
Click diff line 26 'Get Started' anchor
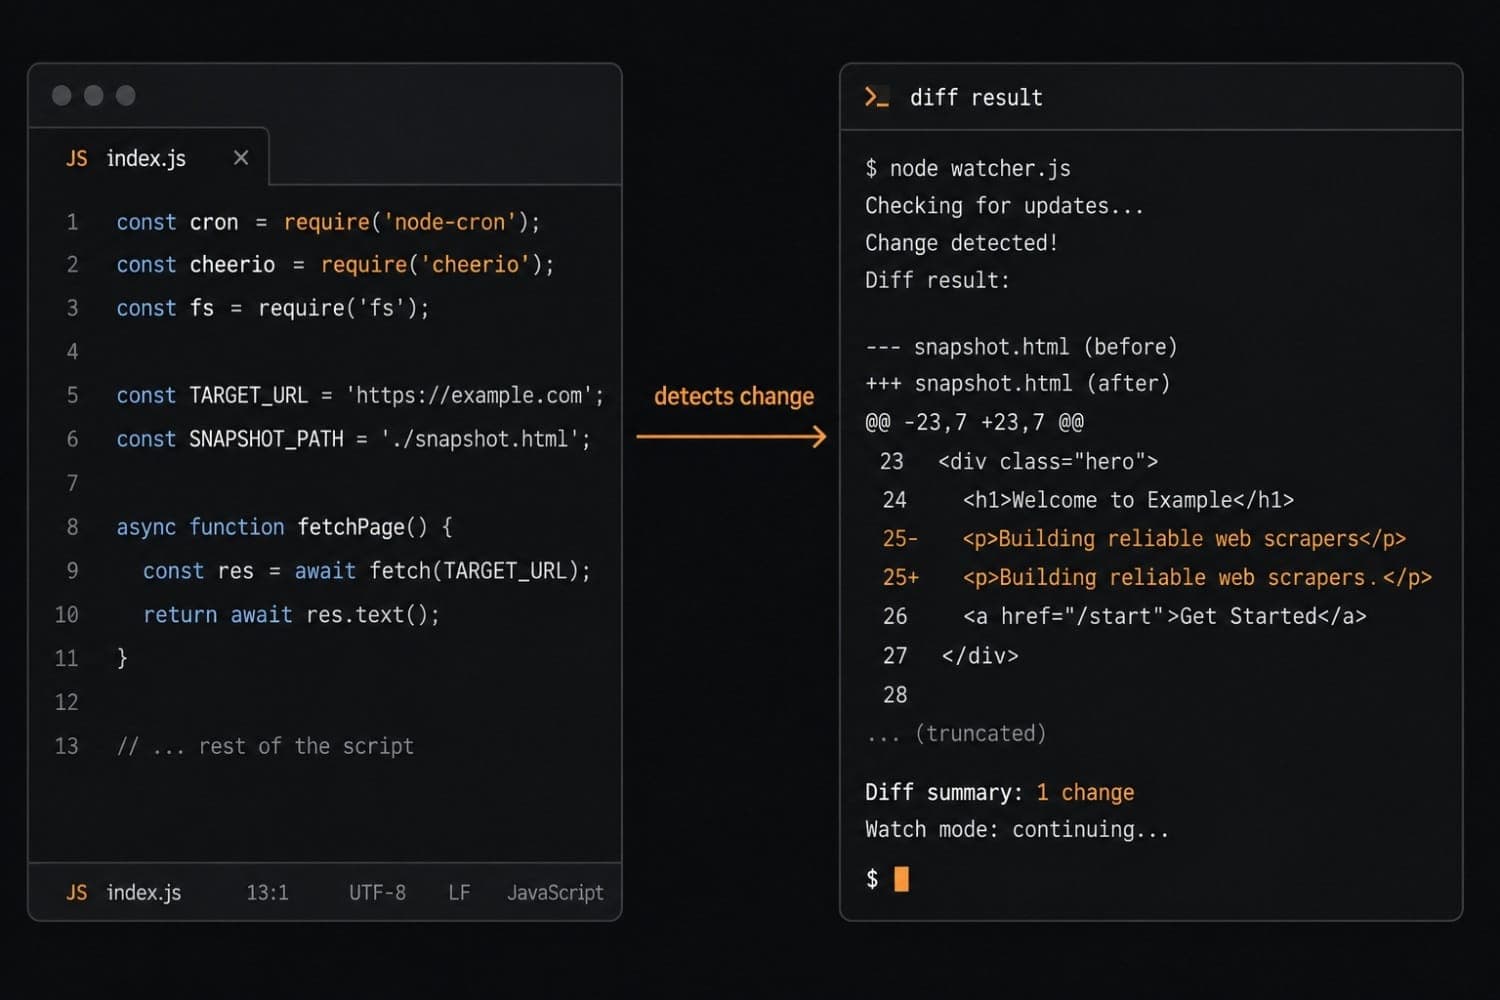point(1124,616)
